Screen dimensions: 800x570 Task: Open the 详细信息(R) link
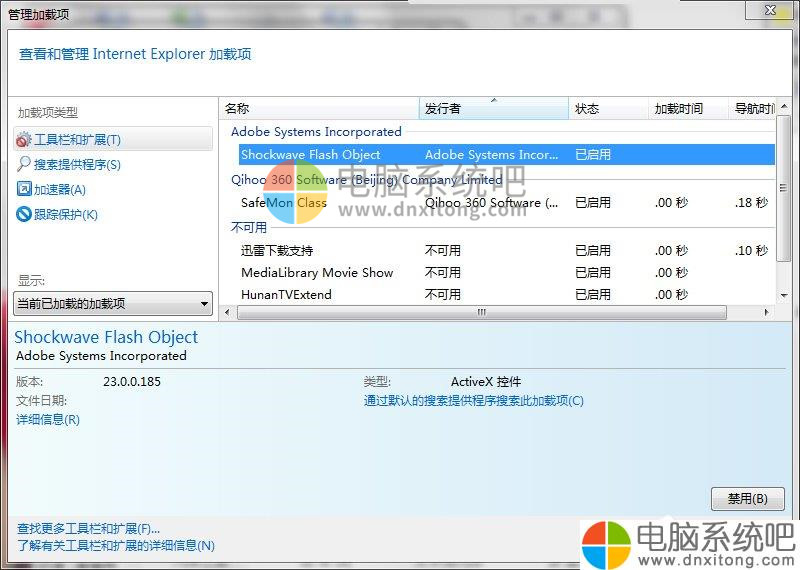point(48,419)
